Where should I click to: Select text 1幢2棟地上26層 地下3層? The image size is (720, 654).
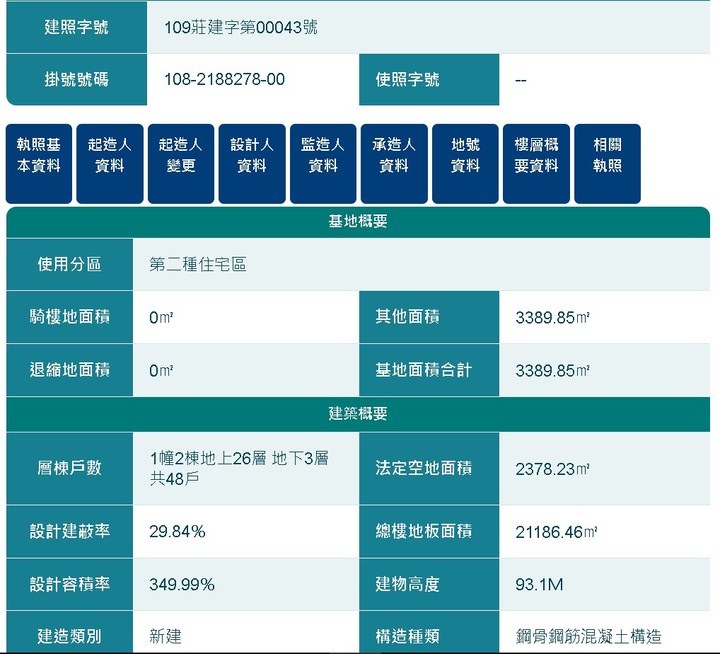pyautogui.click(x=239, y=458)
